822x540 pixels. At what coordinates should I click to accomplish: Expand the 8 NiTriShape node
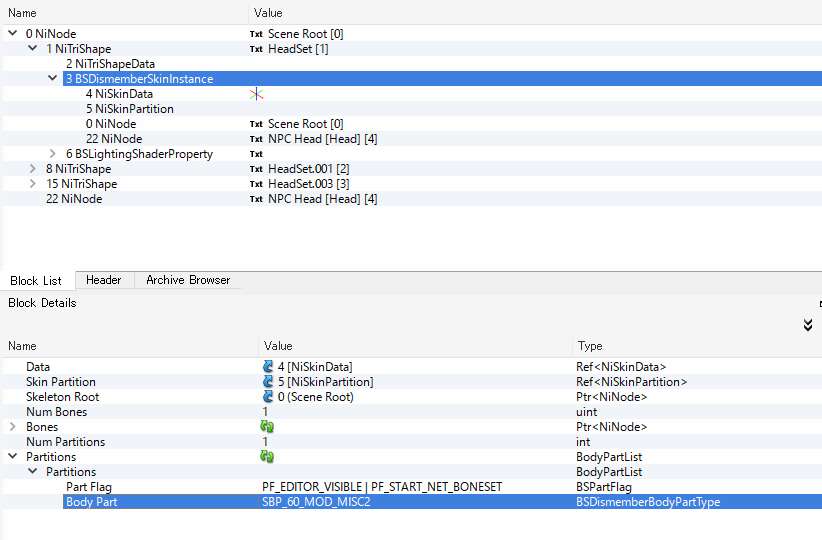click(33, 169)
